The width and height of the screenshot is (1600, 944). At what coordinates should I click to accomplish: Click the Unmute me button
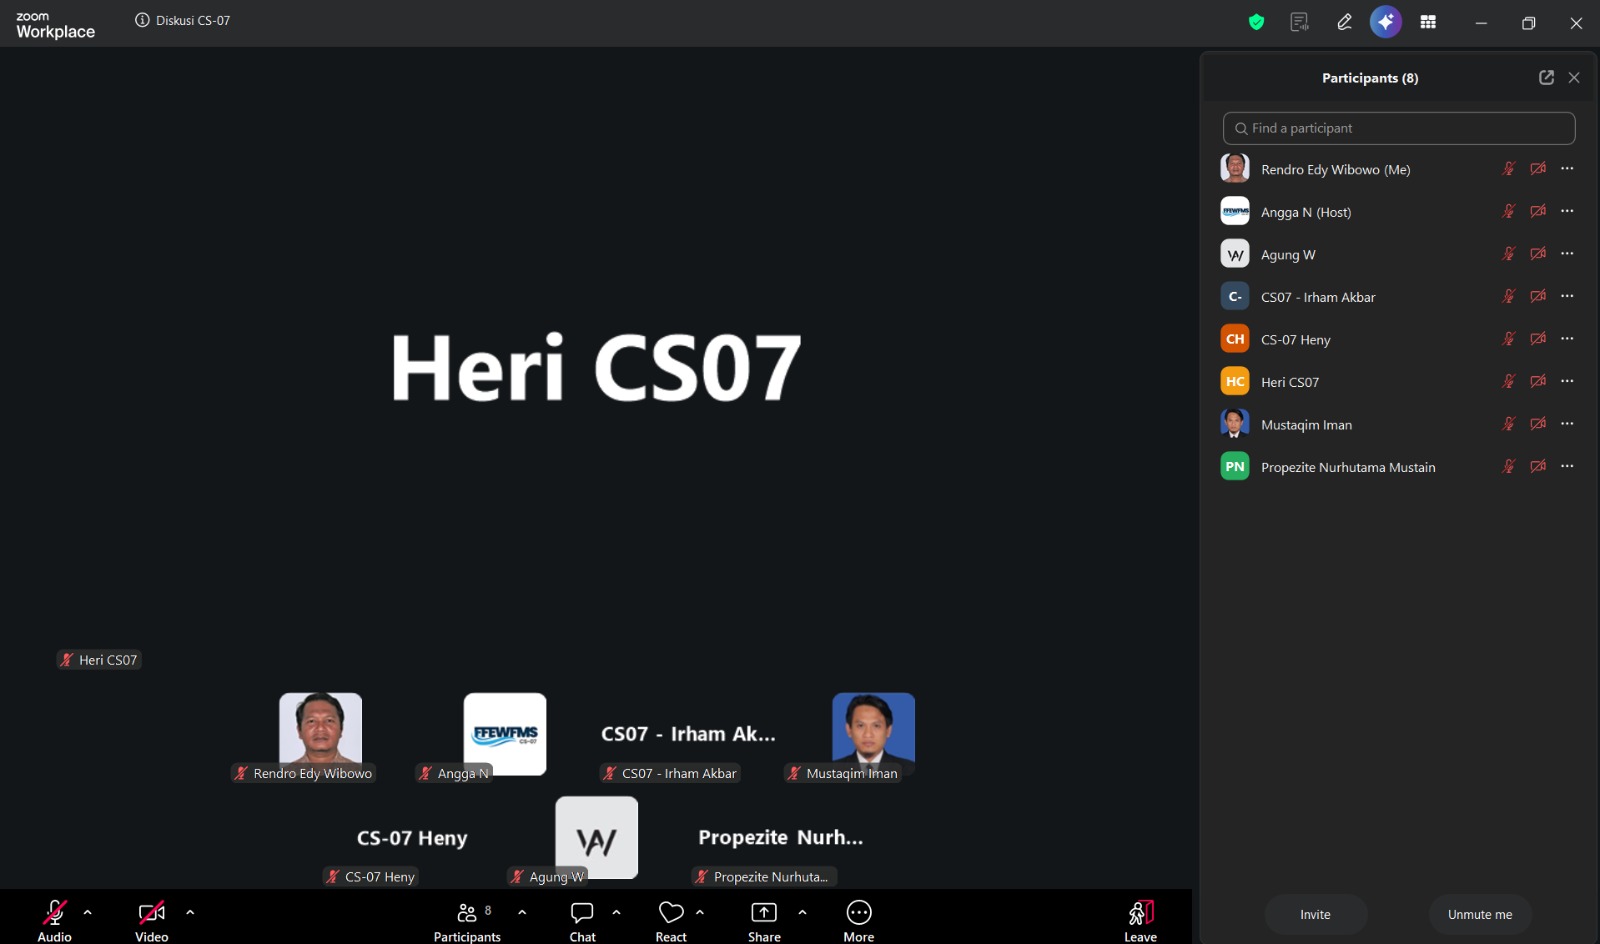click(x=1480, y=914)
